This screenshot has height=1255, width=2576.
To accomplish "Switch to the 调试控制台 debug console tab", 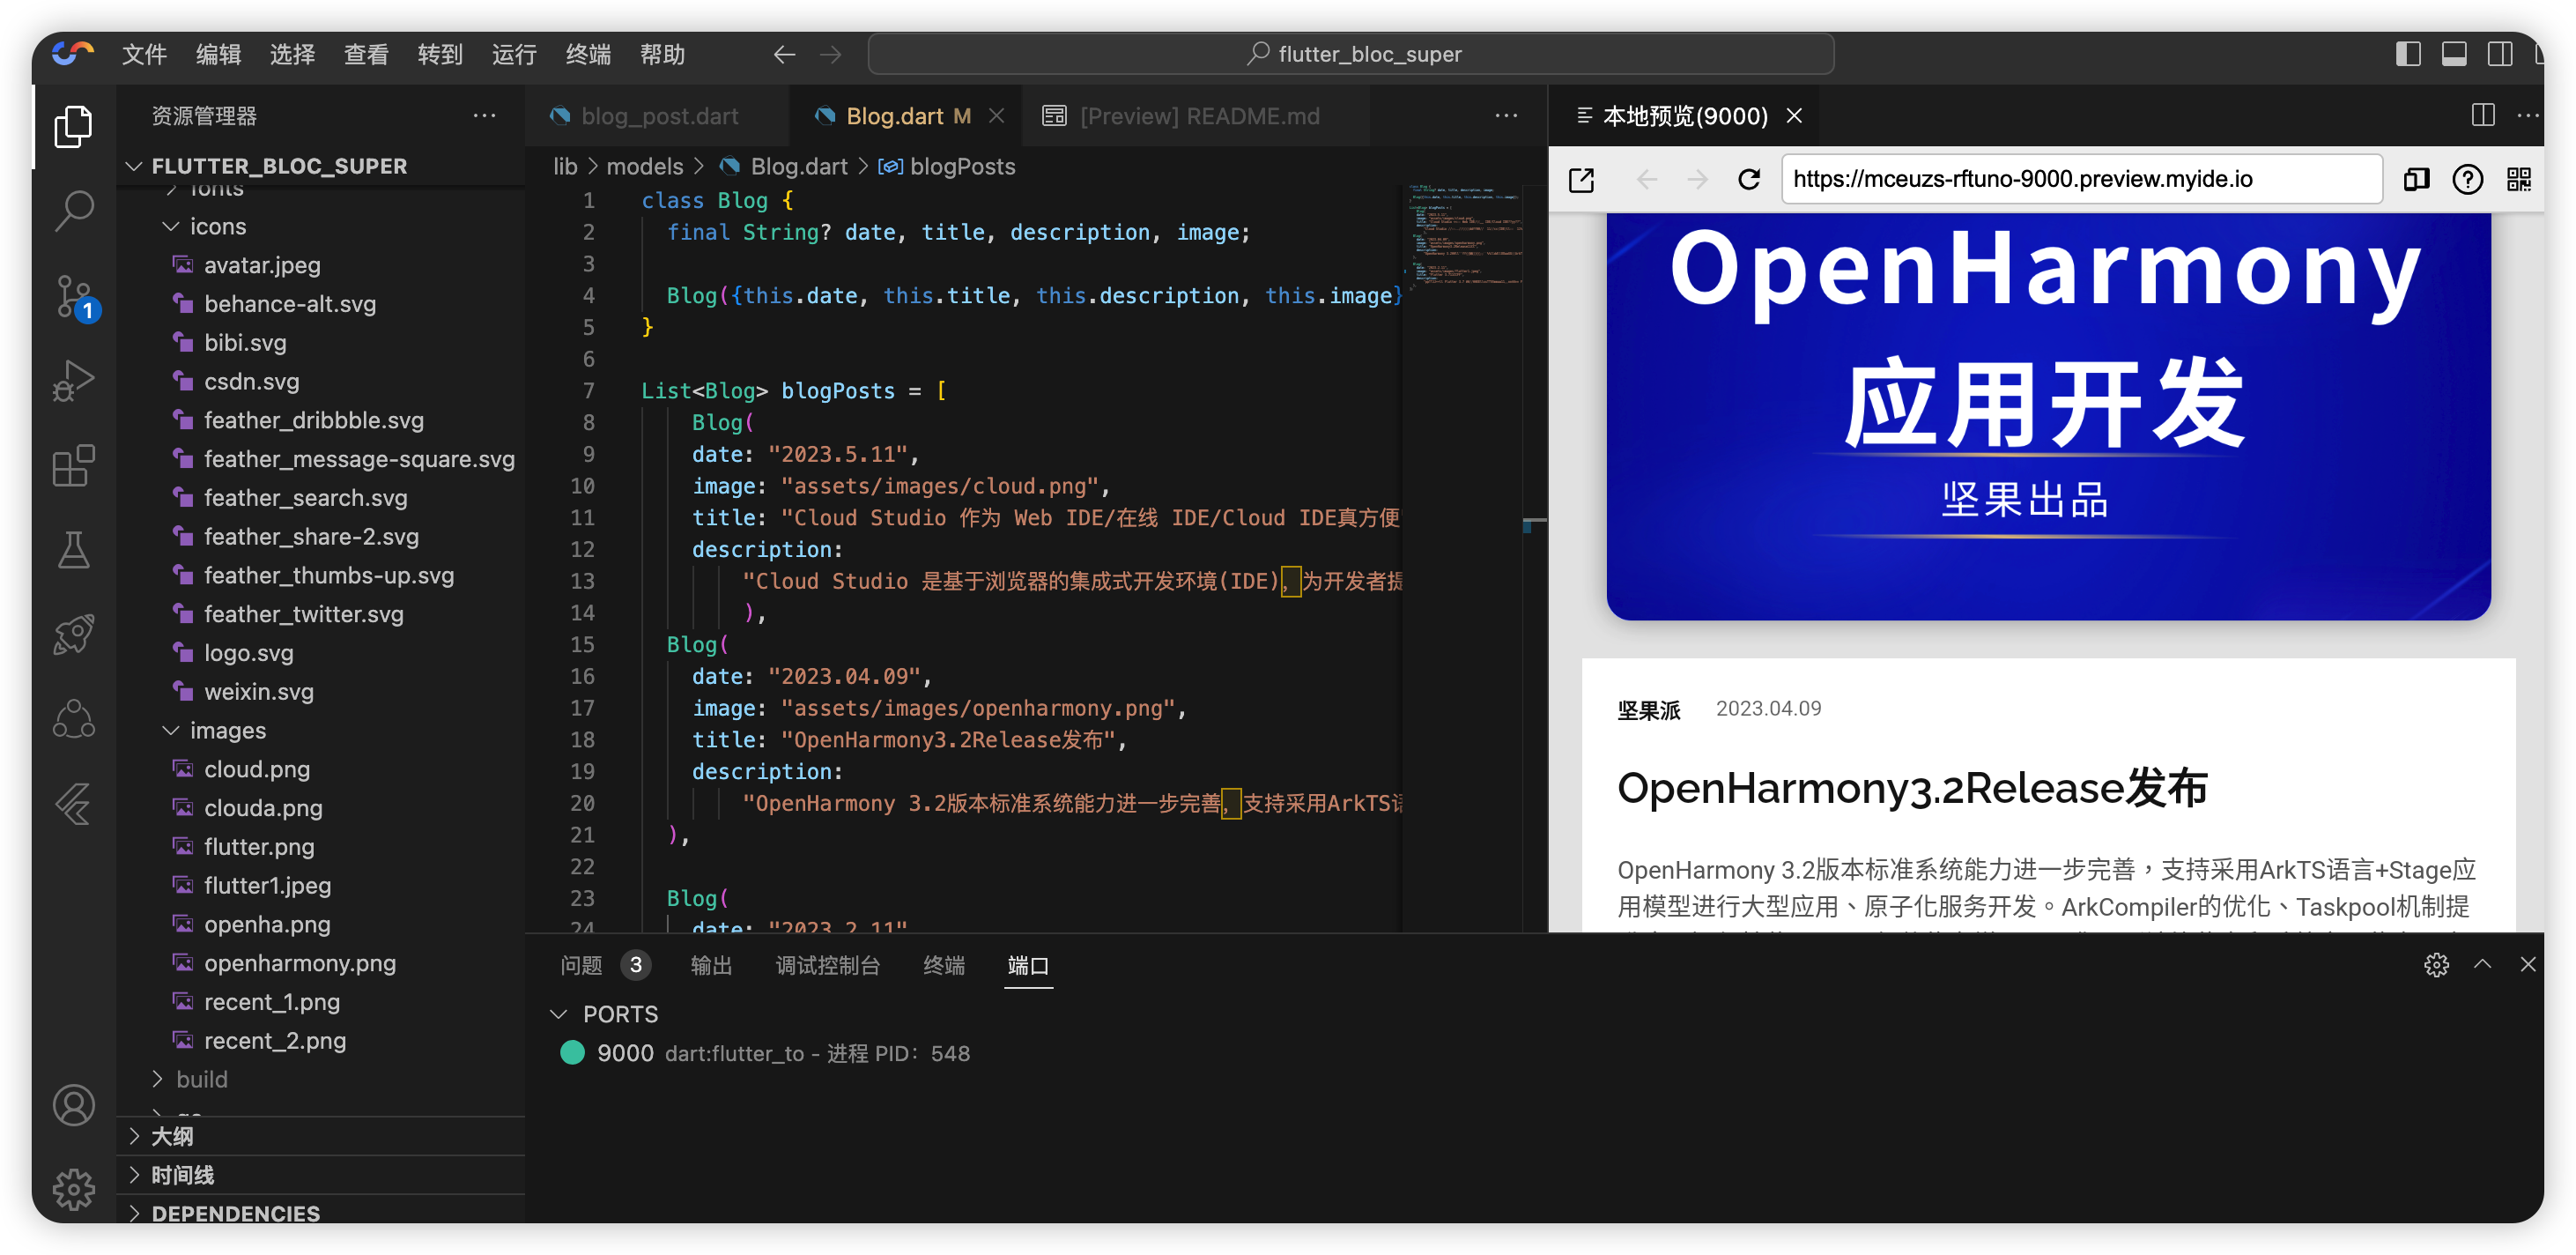I will click(828, 965).
